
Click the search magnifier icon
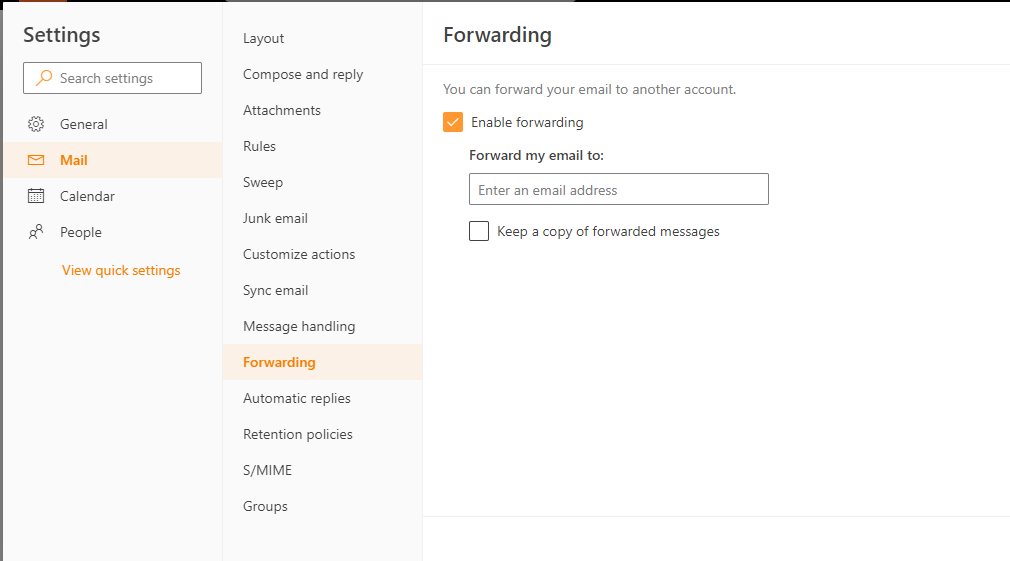[x=44, y=78]
